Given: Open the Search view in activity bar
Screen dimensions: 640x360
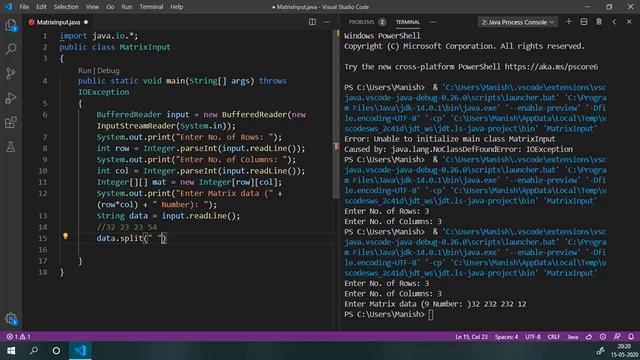Looking at the screenshot, I should click(11, 49).
